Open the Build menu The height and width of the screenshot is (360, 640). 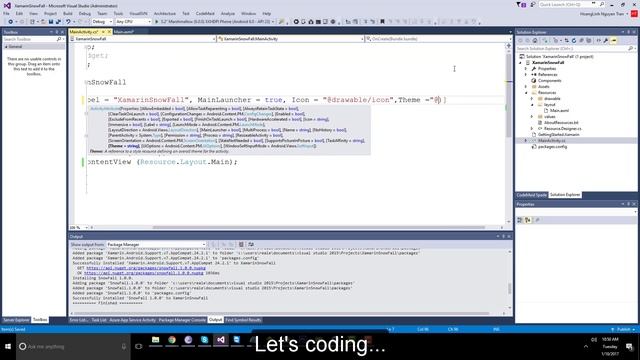pyautogui.click(x=68, y=13)
